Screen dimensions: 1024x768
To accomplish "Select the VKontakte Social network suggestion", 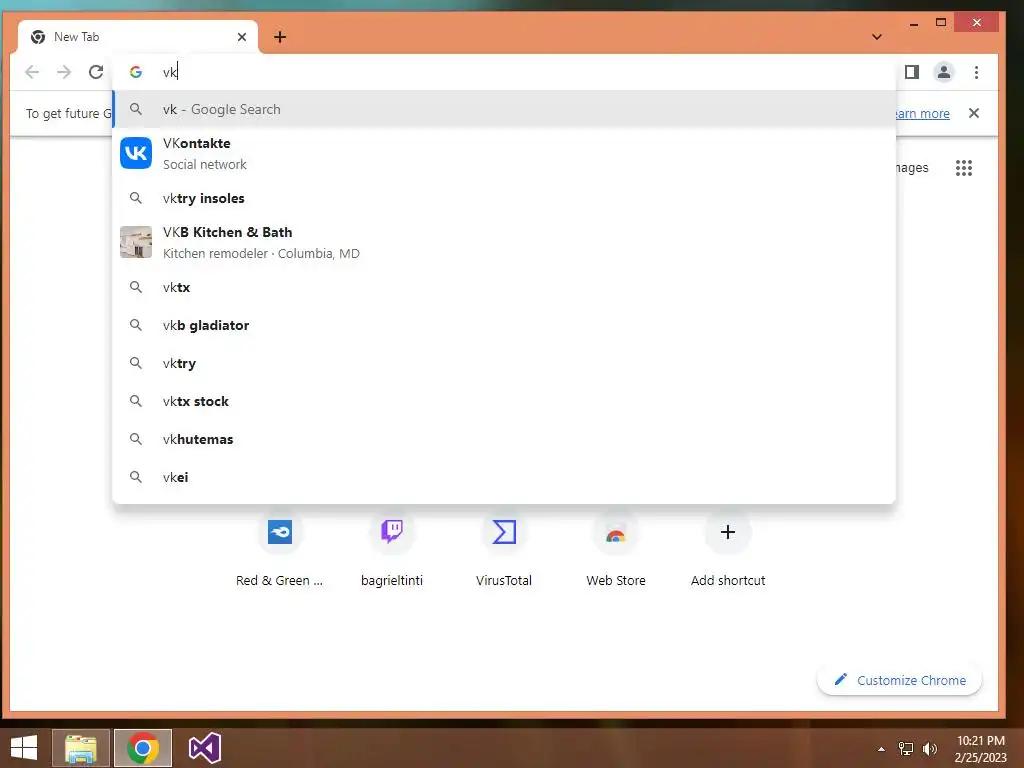I will [504, 153].
